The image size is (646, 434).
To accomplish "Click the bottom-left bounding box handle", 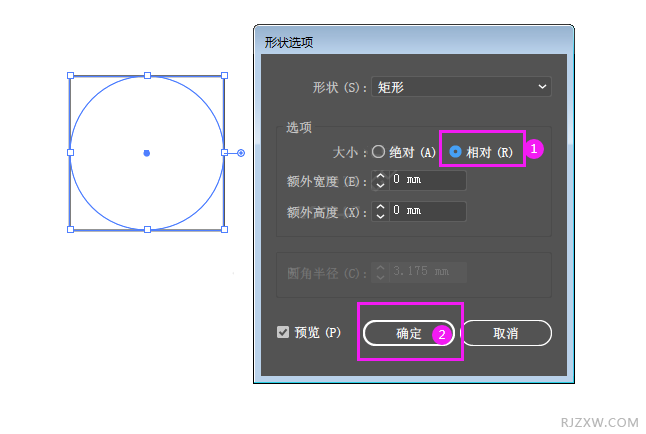I will [70, 229].
